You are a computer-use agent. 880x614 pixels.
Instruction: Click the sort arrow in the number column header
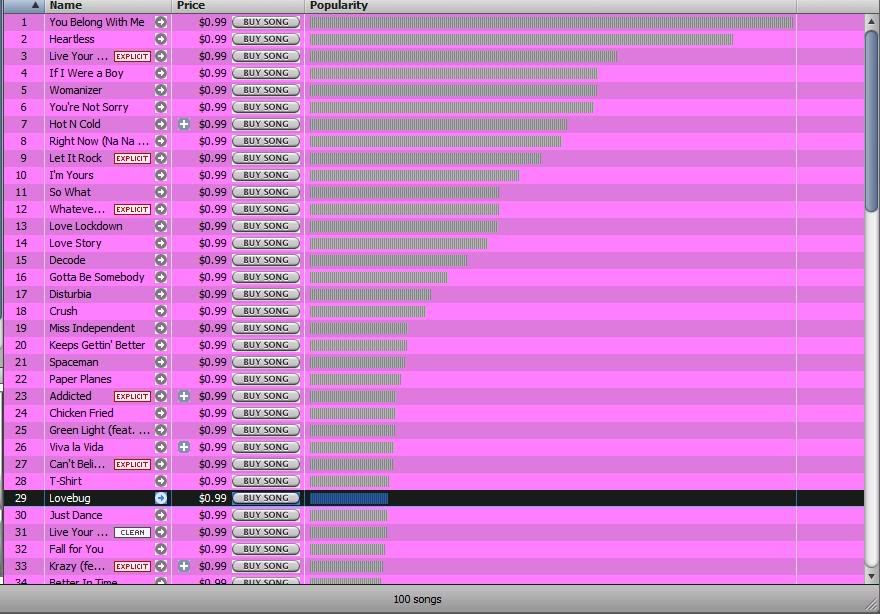point(35,6)
